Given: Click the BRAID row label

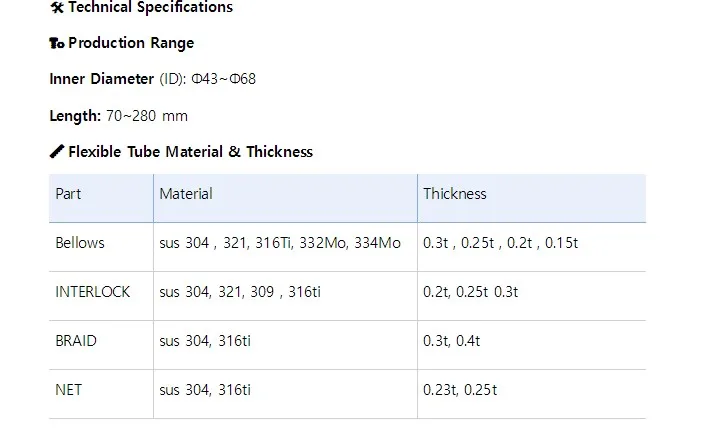Looking at the screenshot, I should tap(76, 341).
